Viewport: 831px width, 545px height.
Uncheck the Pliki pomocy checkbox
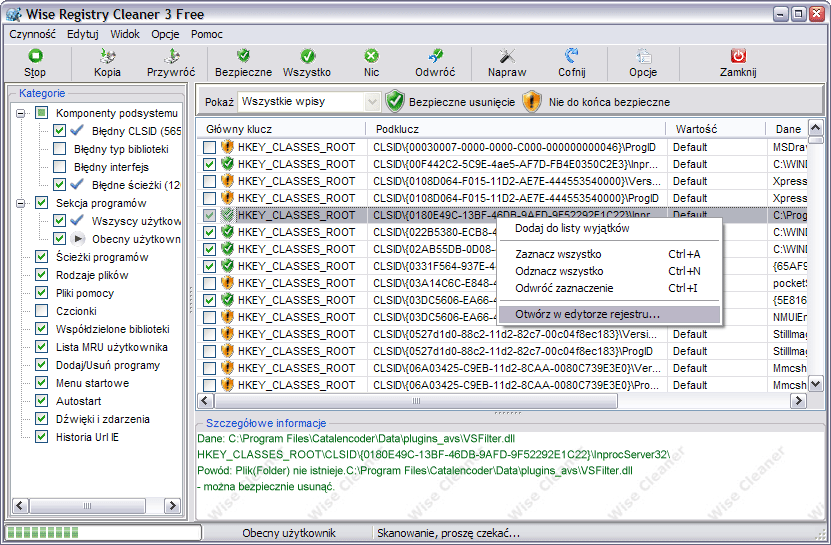(x=41, y=293)
